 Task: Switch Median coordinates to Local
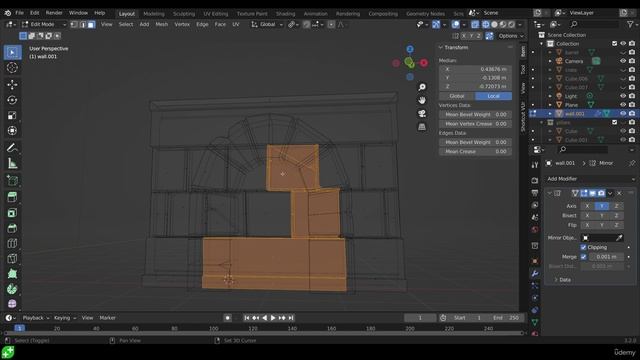click(x=493, y=96)
